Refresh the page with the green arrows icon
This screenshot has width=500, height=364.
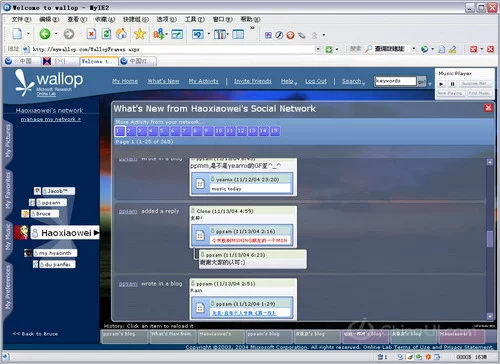point(106,34)
